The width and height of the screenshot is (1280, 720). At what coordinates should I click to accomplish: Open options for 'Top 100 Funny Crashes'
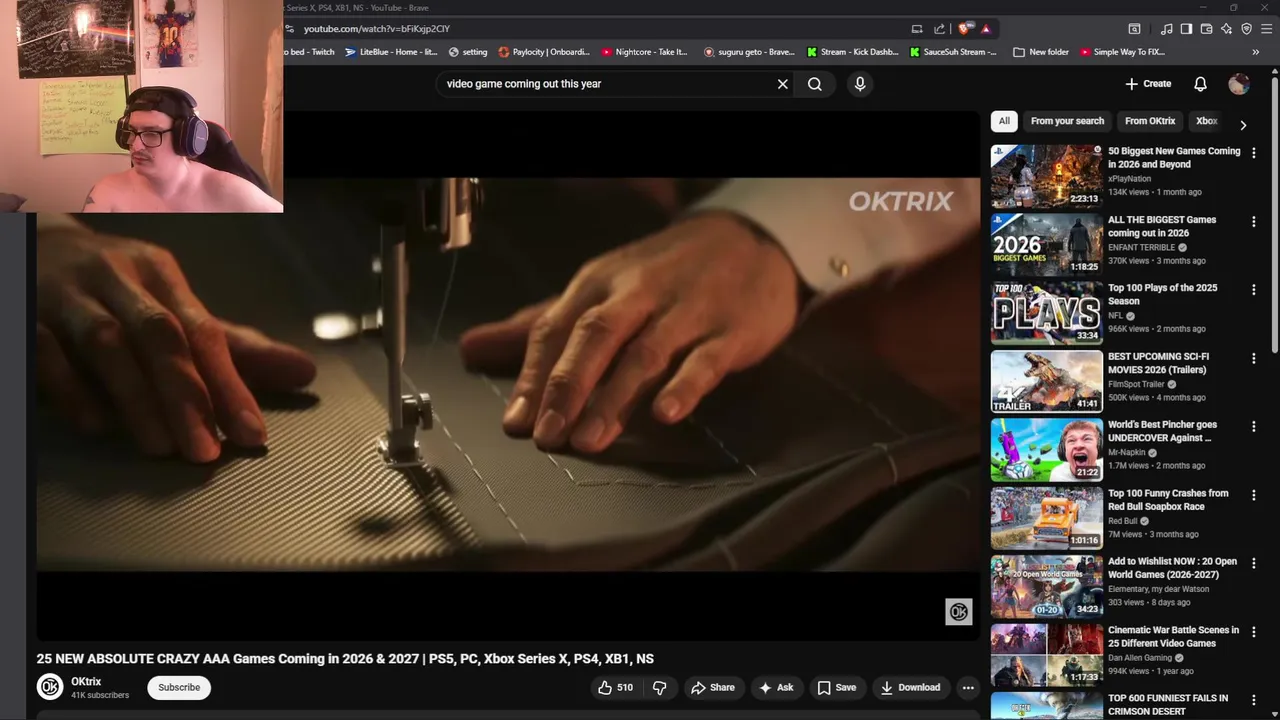[x=1253, y=495]
